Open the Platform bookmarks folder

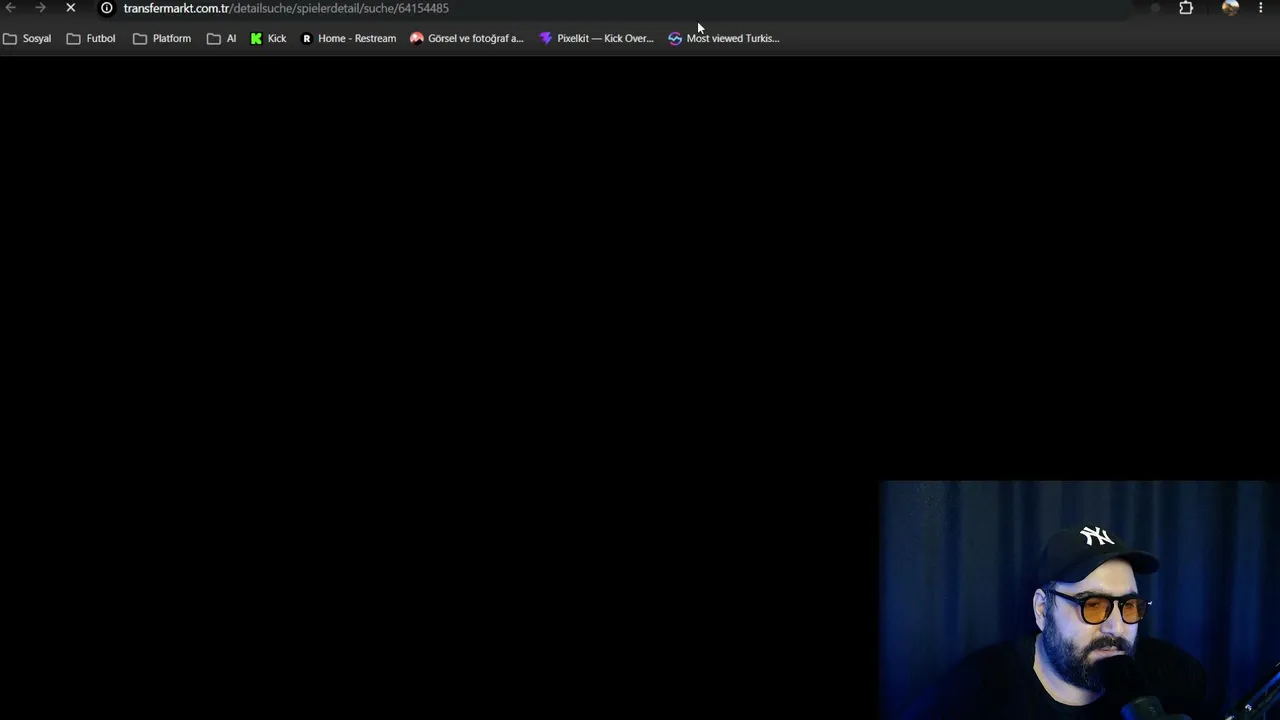coord(162,38)
